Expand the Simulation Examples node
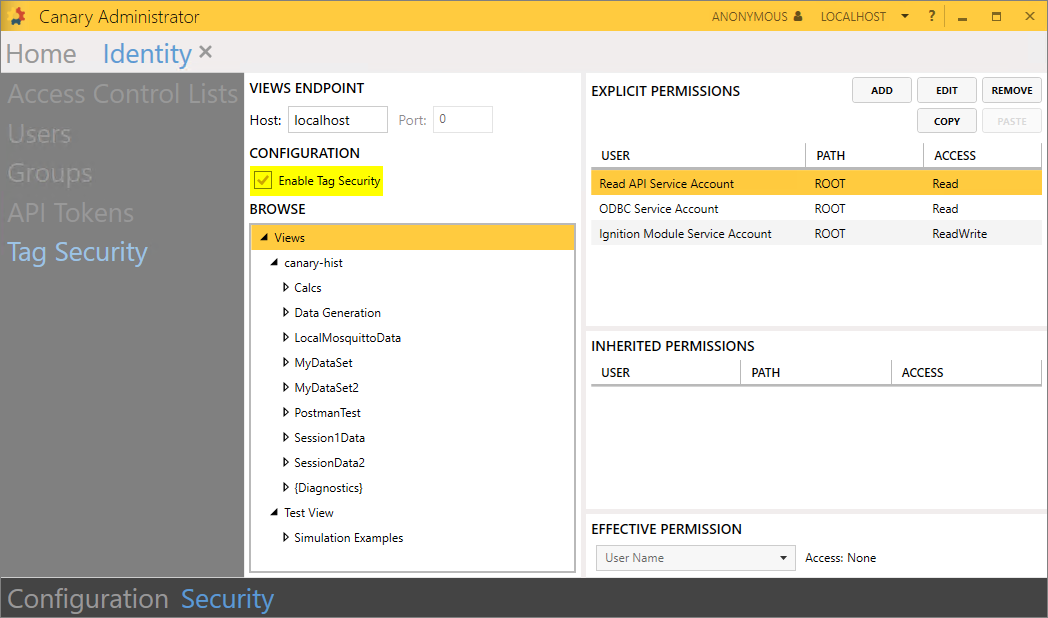1048x618 pixels. [x=286, y=538]
